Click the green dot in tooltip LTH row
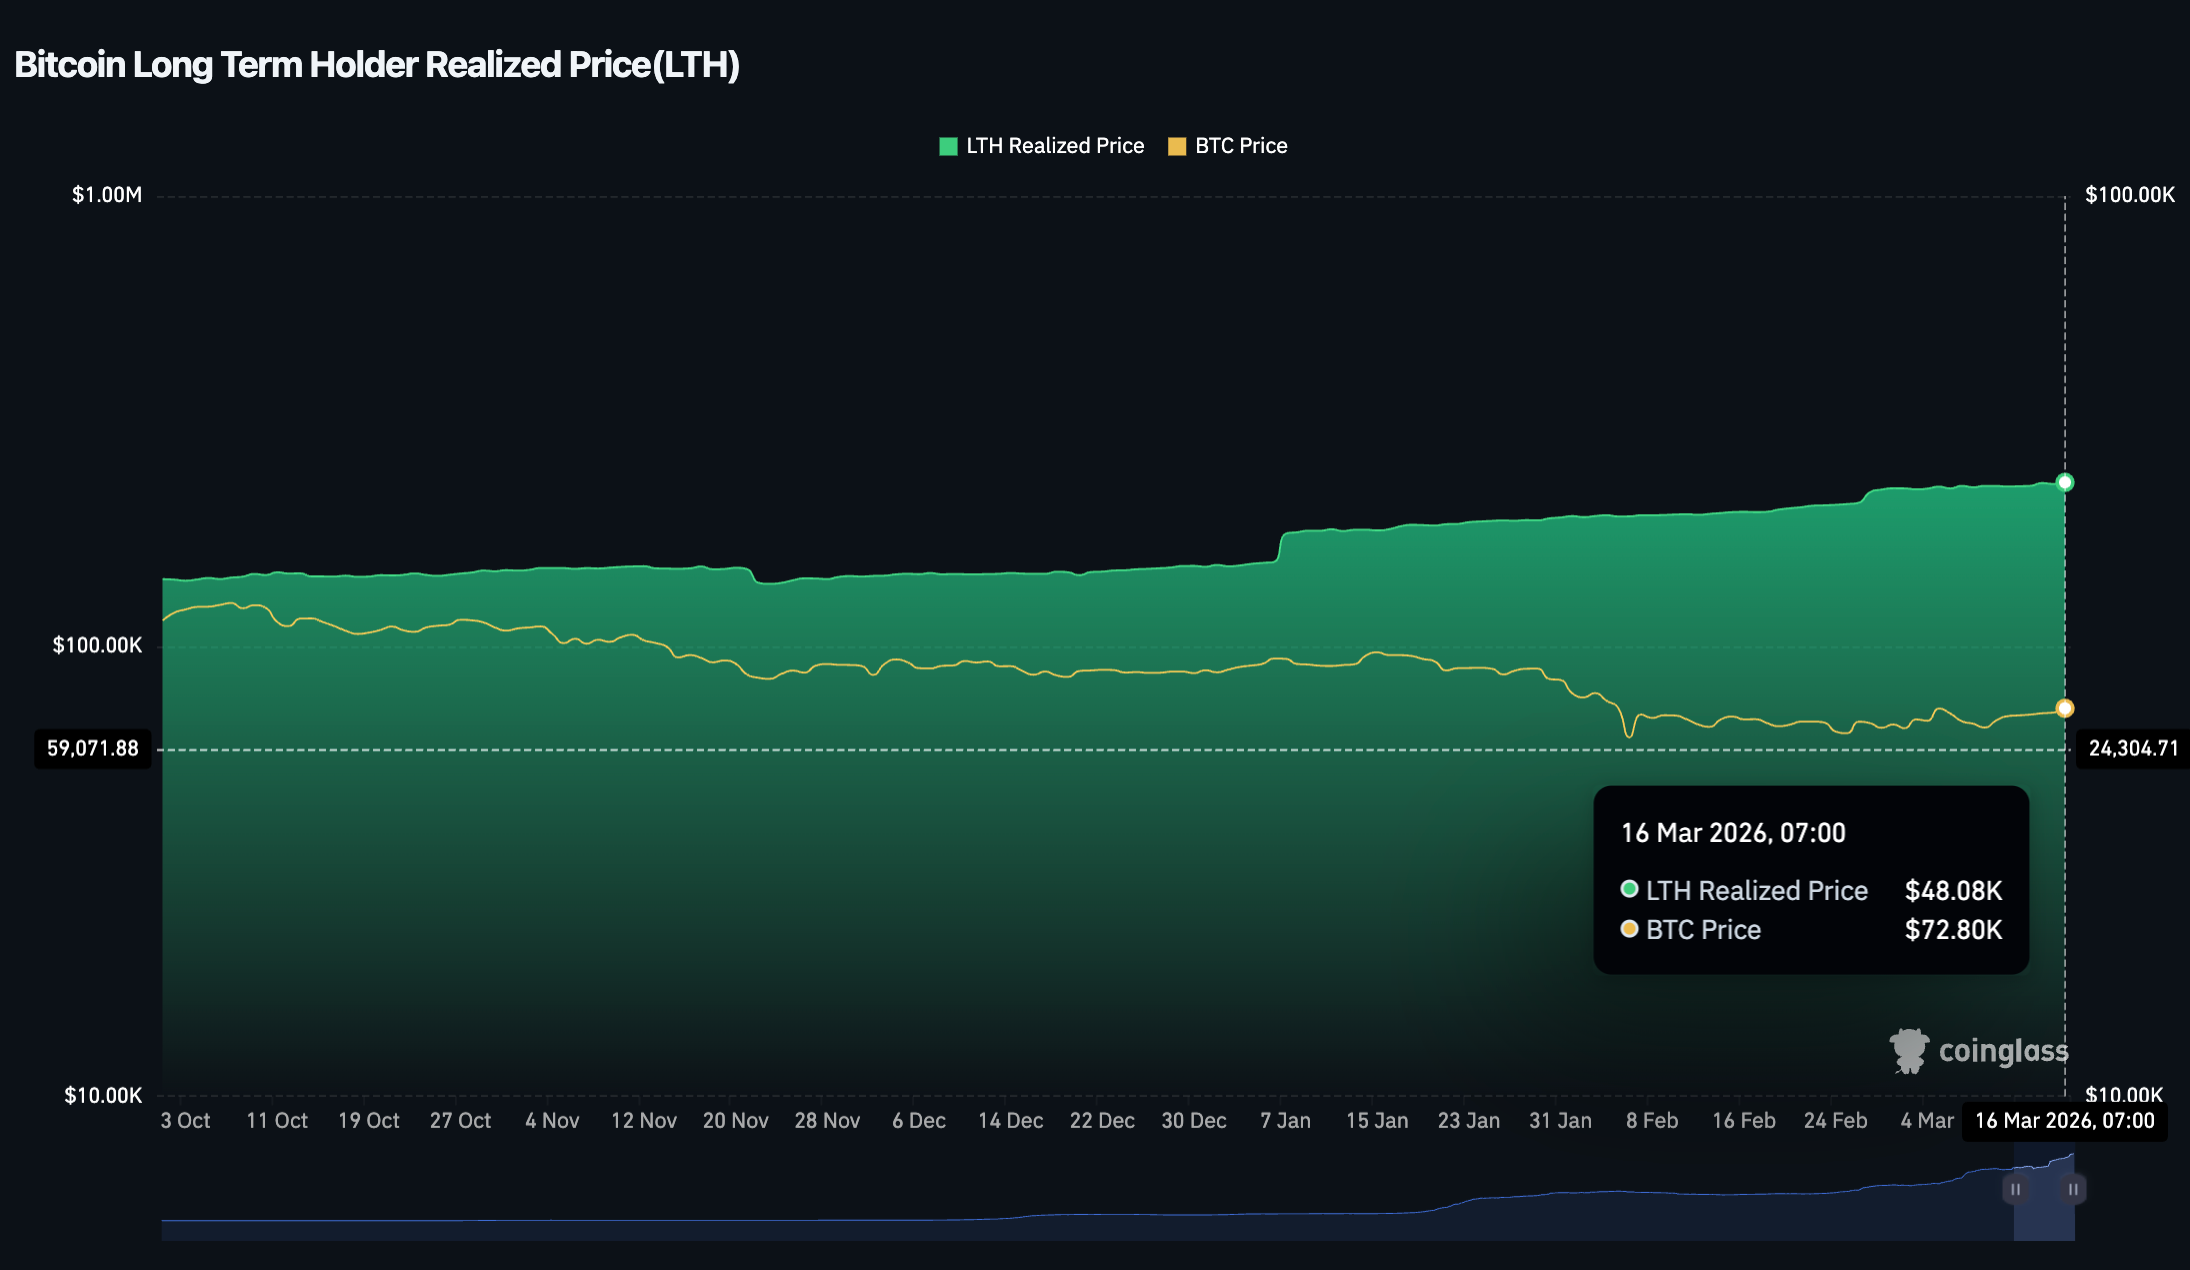The height and width of the screenshot is (1270, 2190). click(x=1629, y=889)
